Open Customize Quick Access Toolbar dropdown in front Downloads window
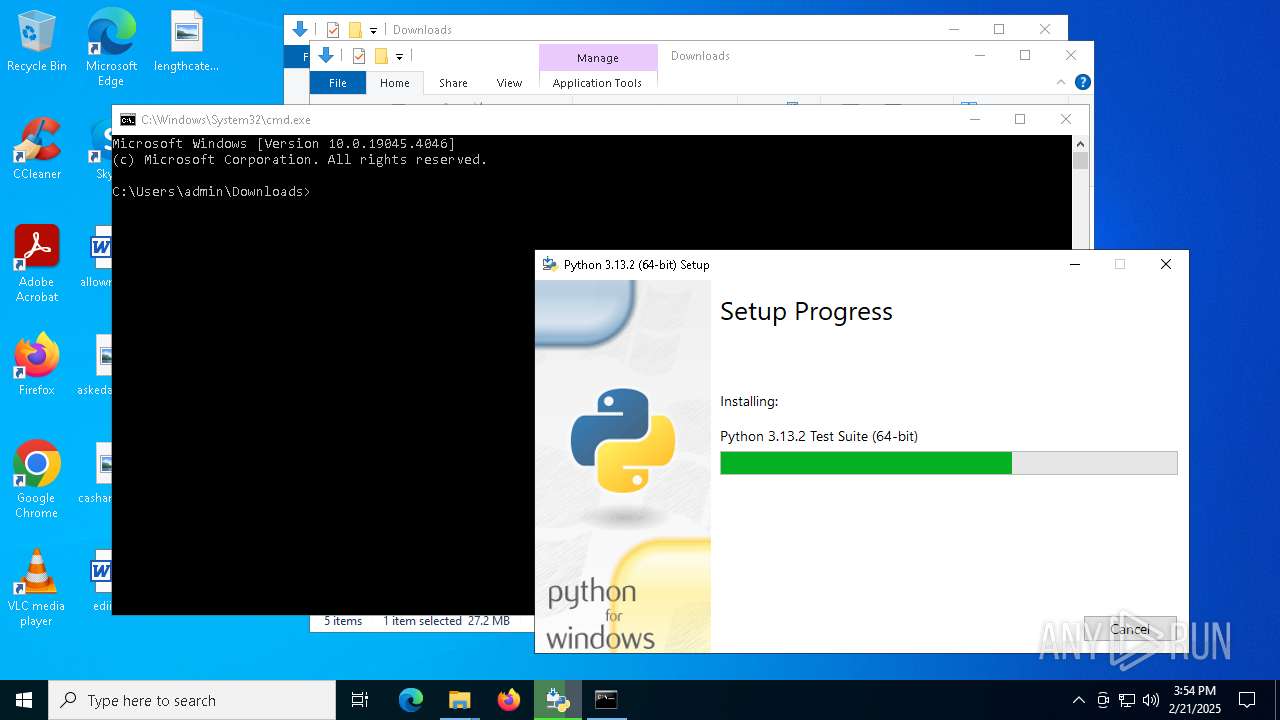This screenshot has width=1280, height=720. point(399,57)
